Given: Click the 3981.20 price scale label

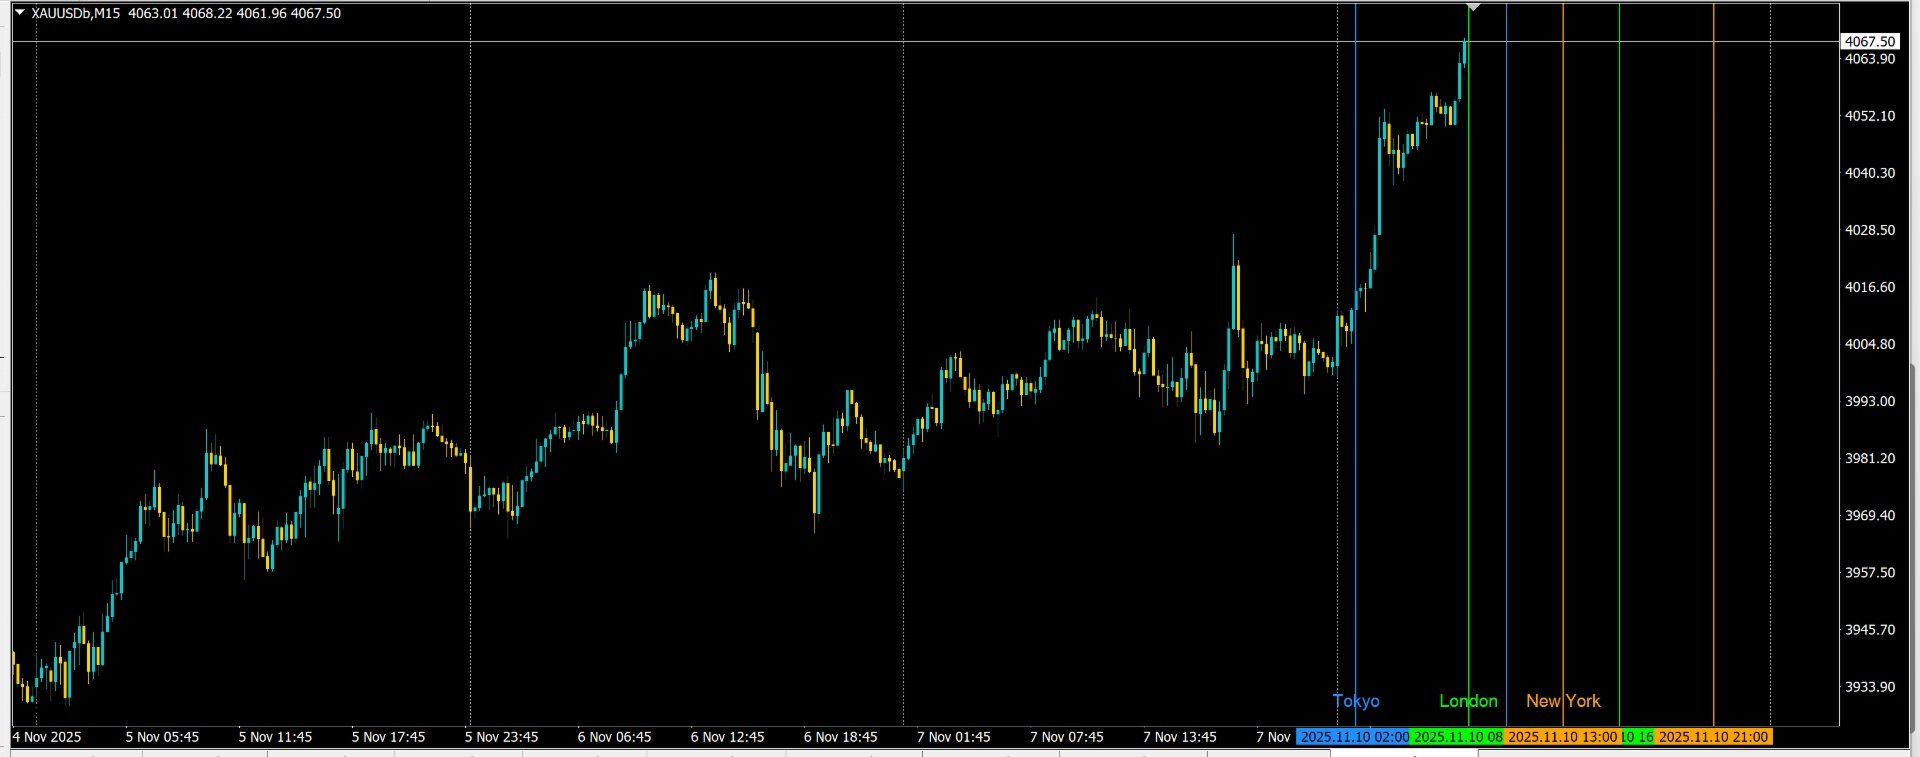Looking at the screenshot, I should coord(1869,458).
